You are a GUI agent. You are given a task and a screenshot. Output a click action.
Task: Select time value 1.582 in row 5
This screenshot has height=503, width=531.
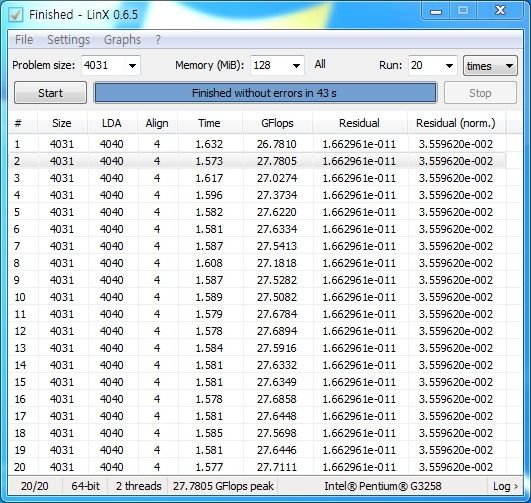tap(209, 212)
